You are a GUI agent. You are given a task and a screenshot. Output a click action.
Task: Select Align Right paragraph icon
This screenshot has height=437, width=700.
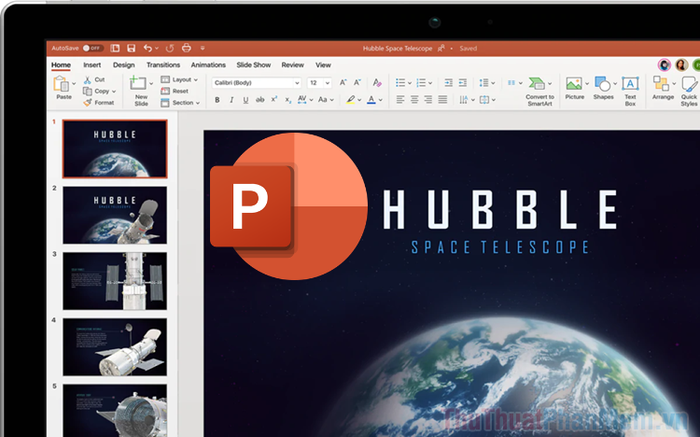(x=428, y=100)
